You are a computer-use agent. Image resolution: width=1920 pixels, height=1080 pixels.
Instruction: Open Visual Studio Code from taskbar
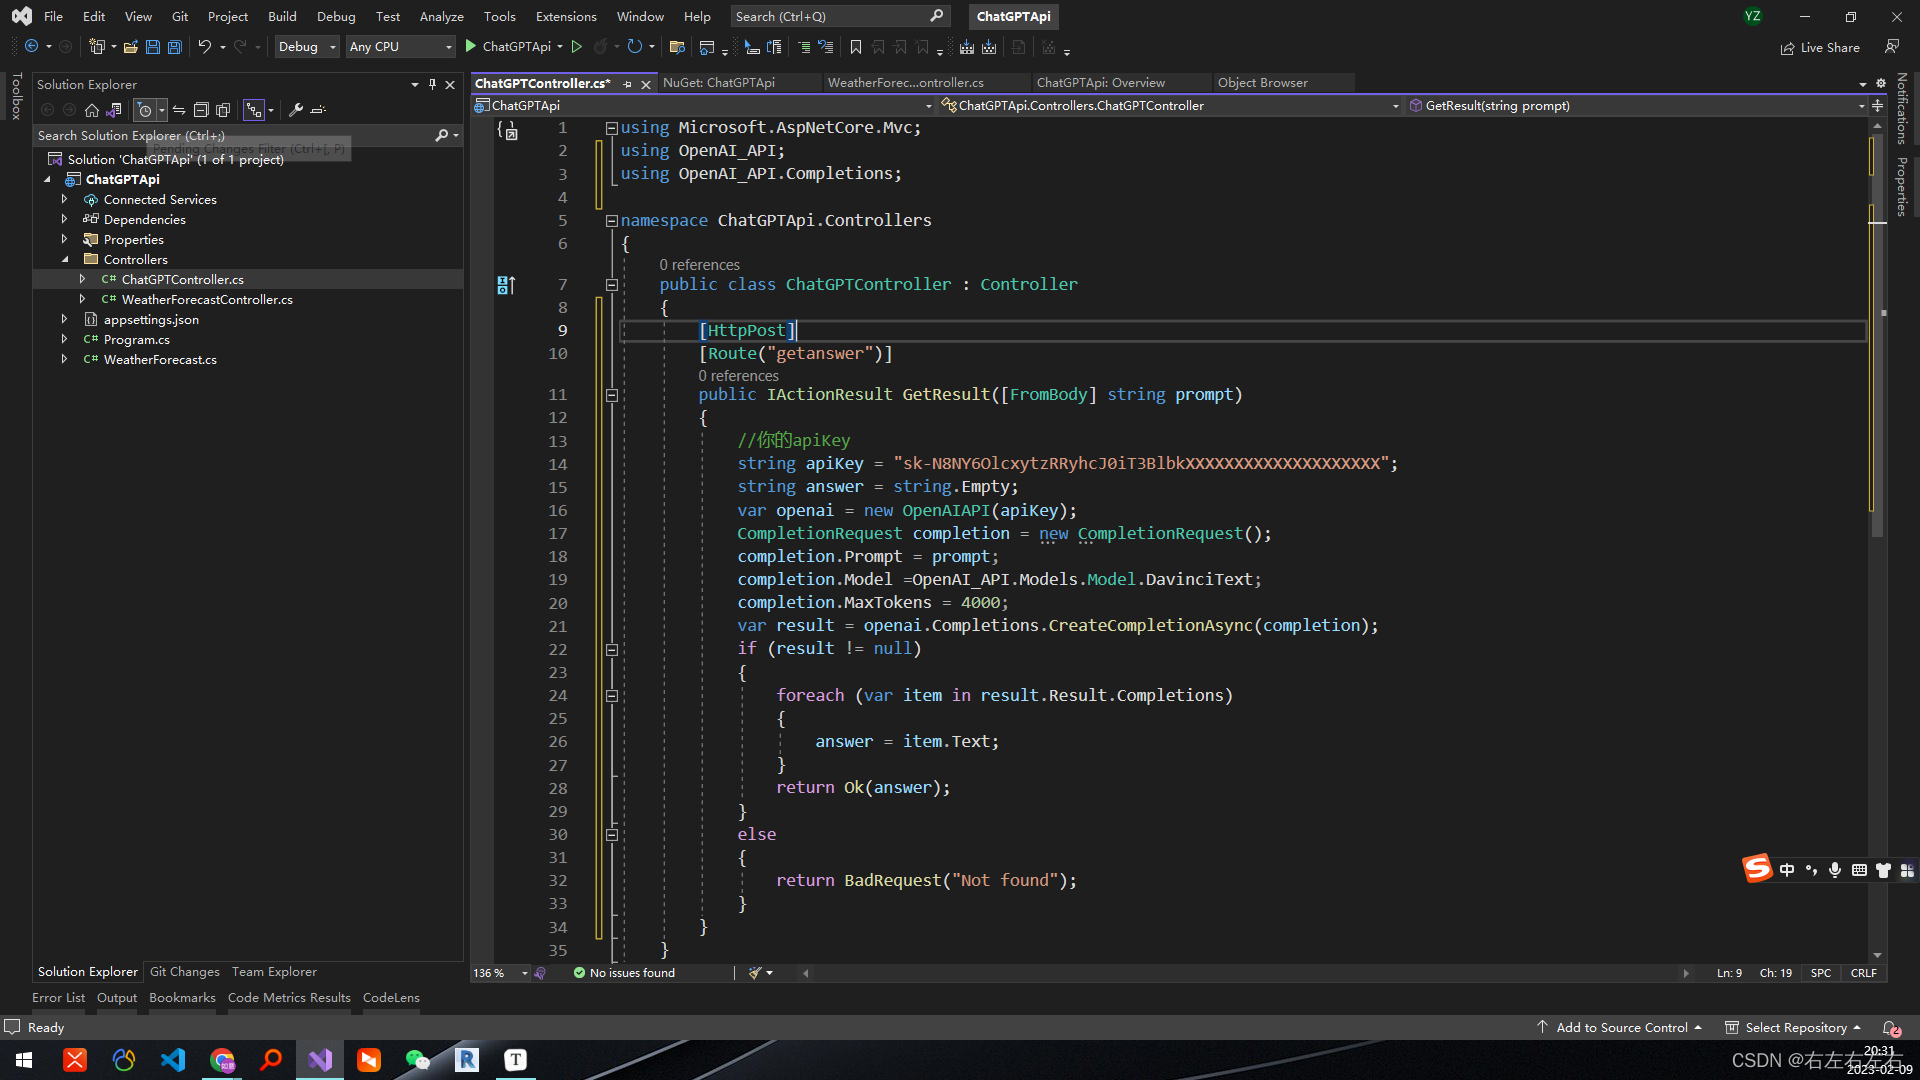point(173,1060)
